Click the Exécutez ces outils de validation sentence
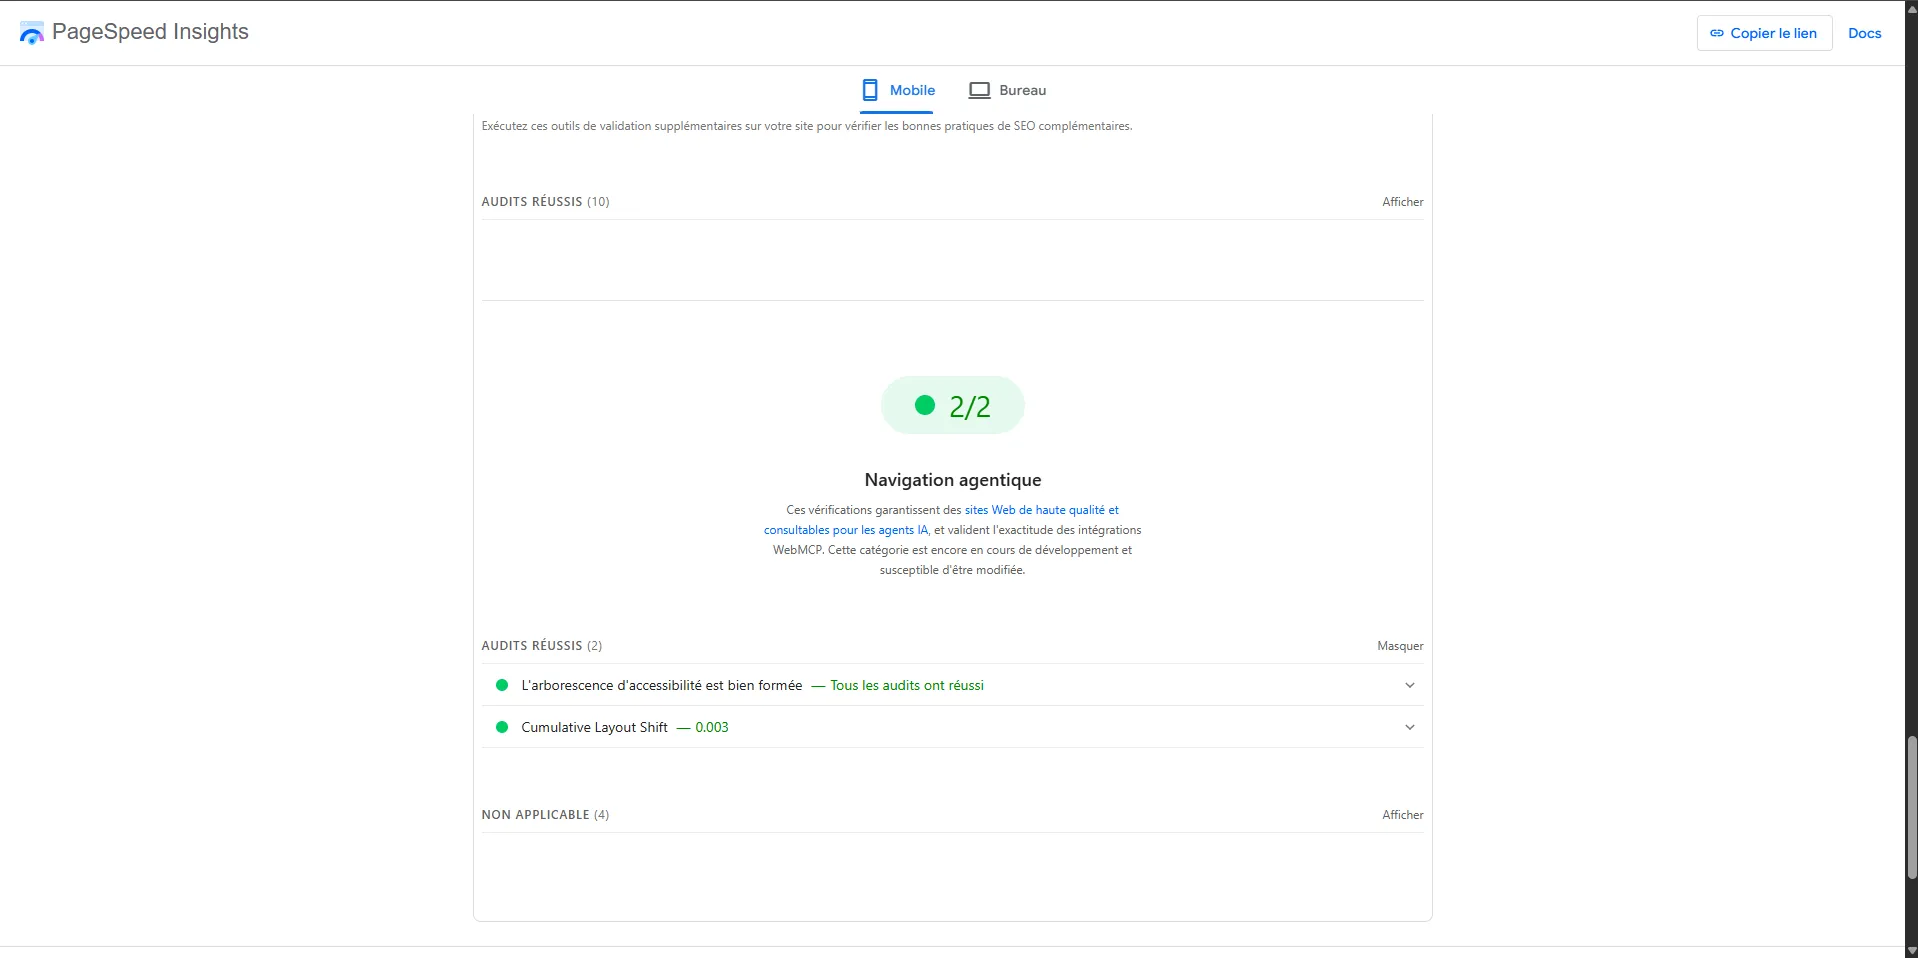Viewport: 1918px width, 958px height. click(807, 126)
